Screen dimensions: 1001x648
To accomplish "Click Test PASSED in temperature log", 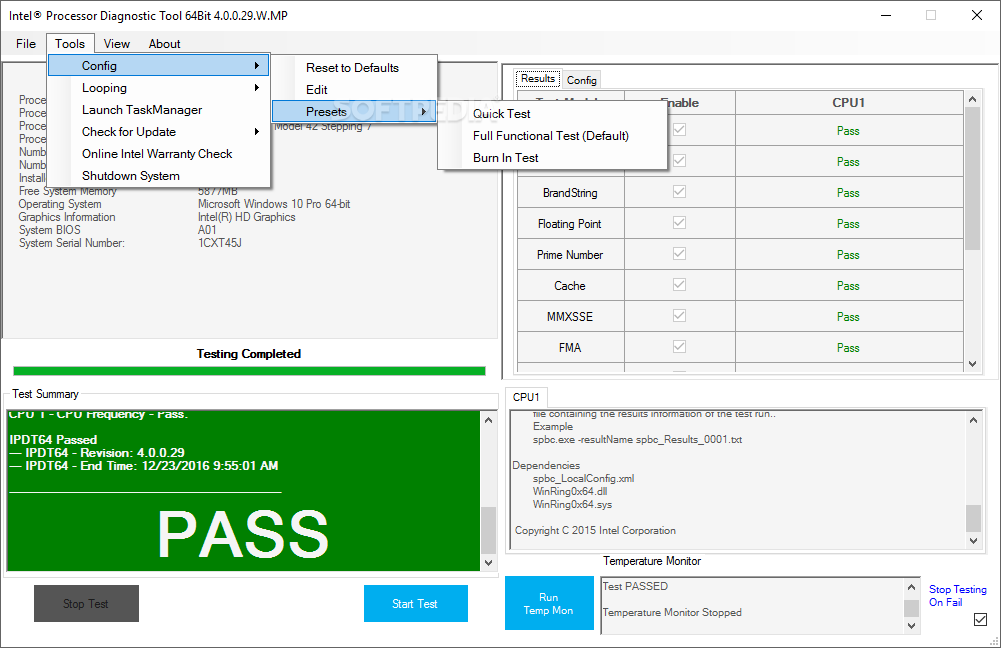I will 635,586.
